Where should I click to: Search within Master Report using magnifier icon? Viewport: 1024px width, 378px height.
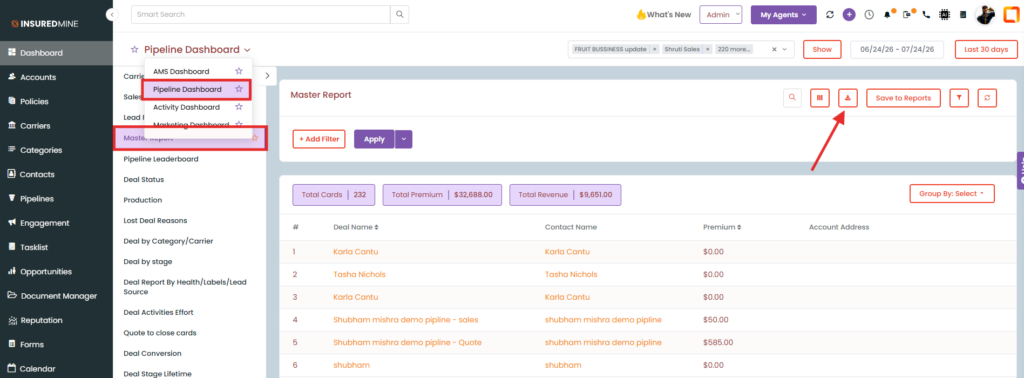(792, 98)
